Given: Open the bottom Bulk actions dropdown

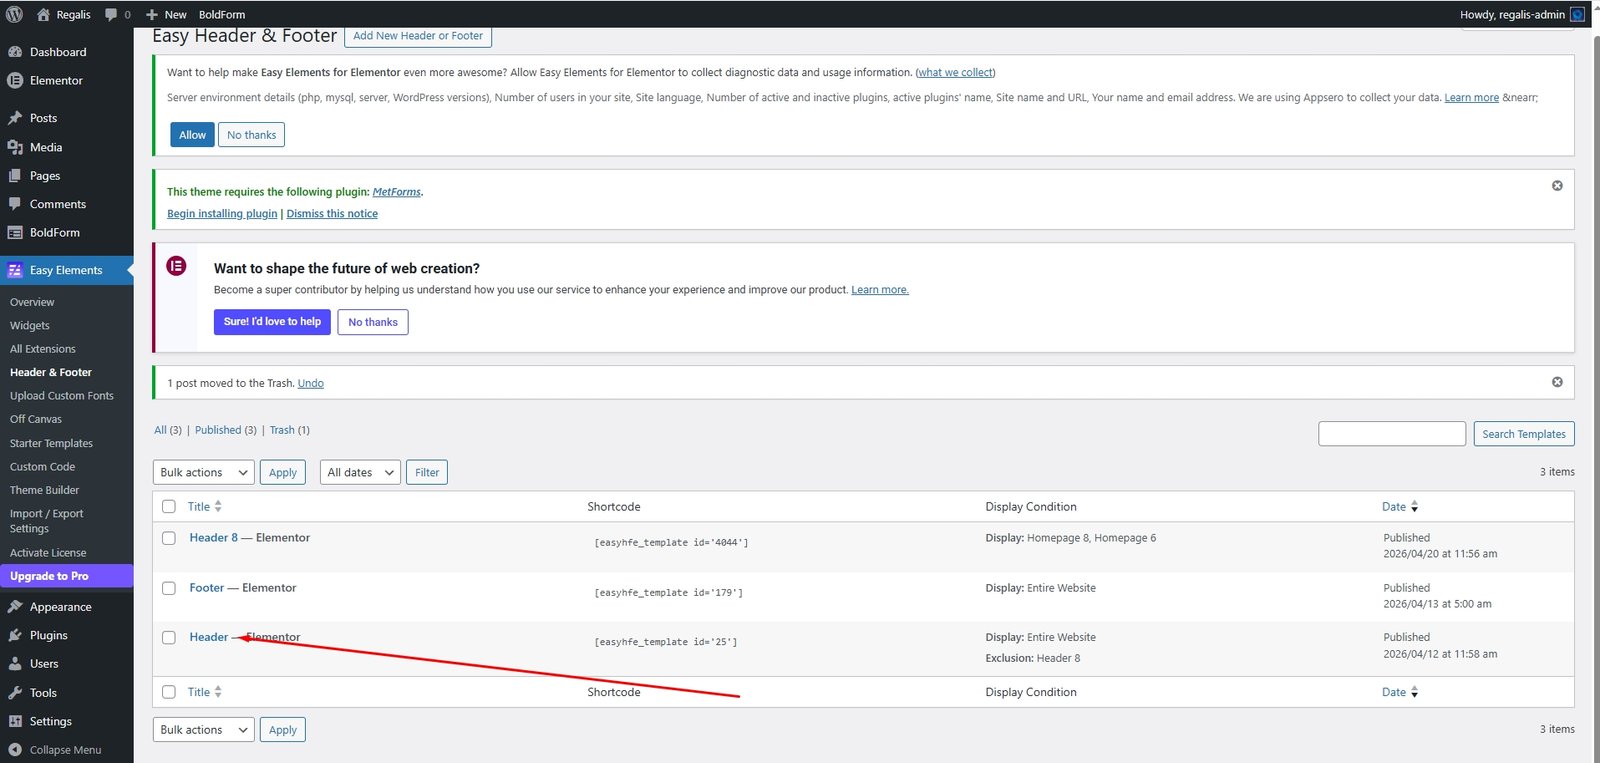Looking at the screenshot, I should click(204, 730).
